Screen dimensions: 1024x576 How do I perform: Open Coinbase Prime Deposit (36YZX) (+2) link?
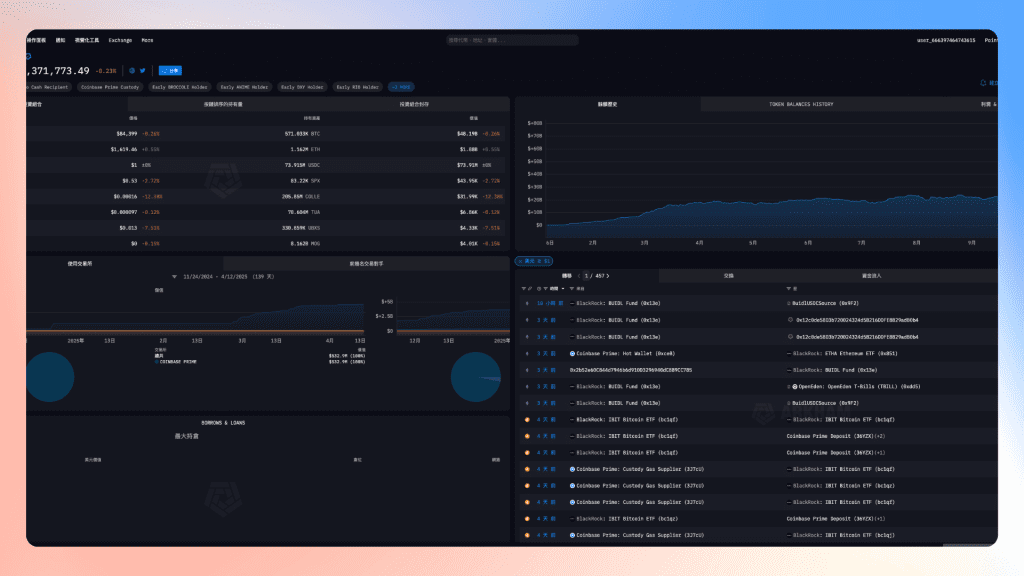pyautogui.click(x=836, y=436)
